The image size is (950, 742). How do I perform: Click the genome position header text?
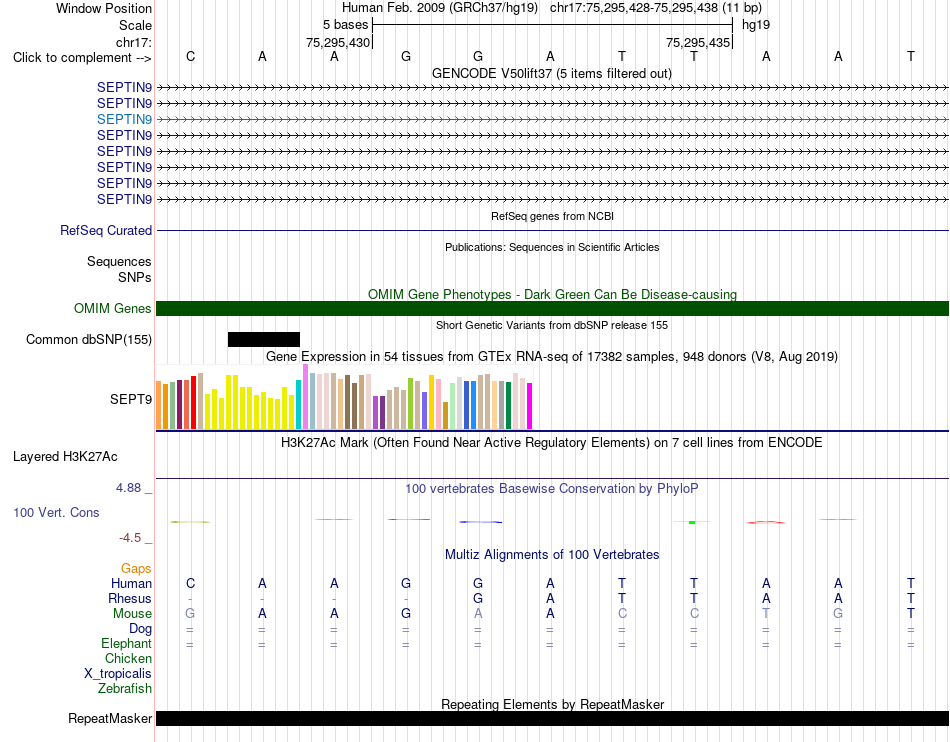pos(552,8)
